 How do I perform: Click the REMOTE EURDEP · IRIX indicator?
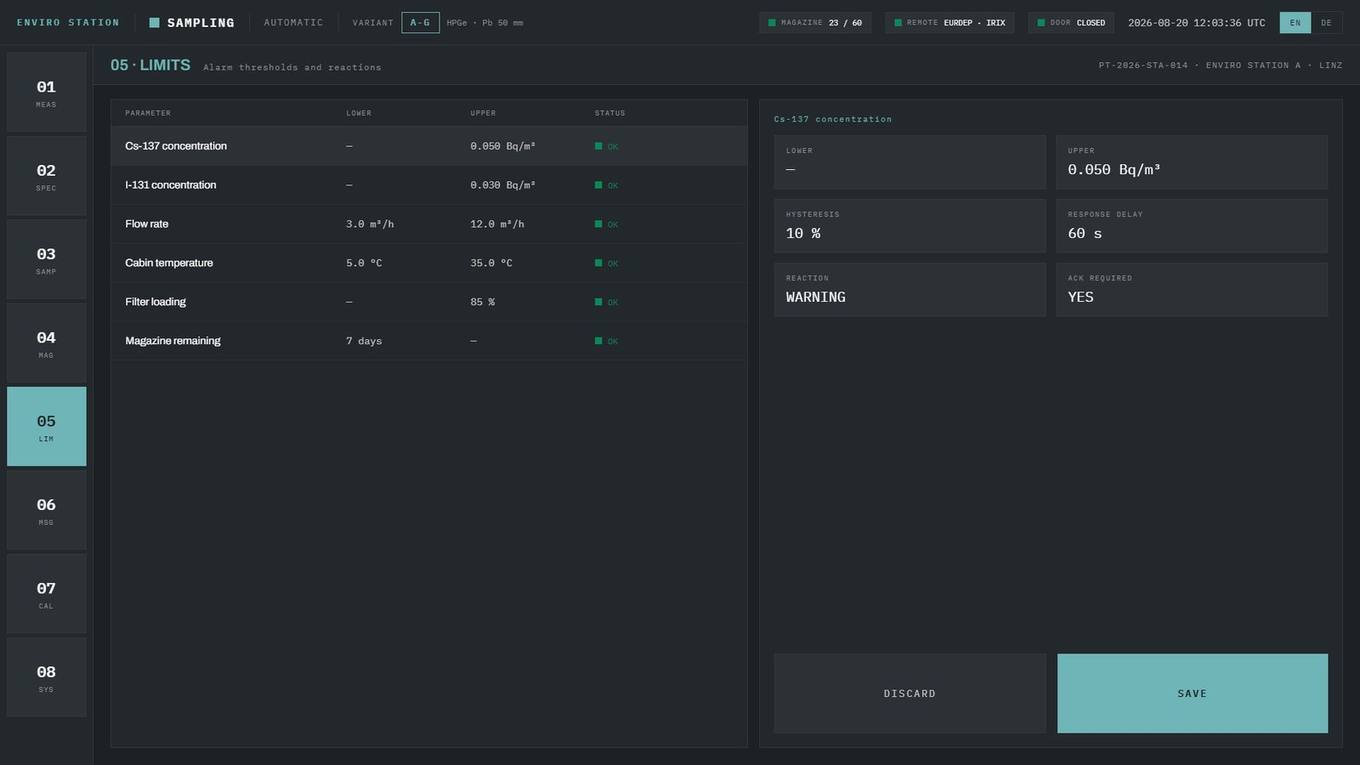(950, 22)
